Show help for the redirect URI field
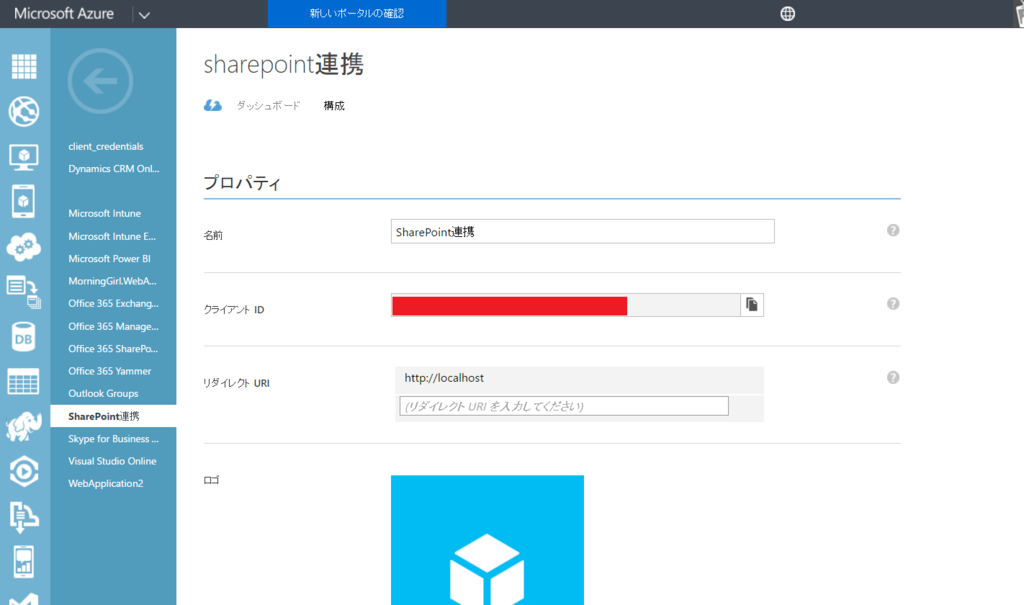Viewport: 1024px width, 605px height. (x=893, y=378)
